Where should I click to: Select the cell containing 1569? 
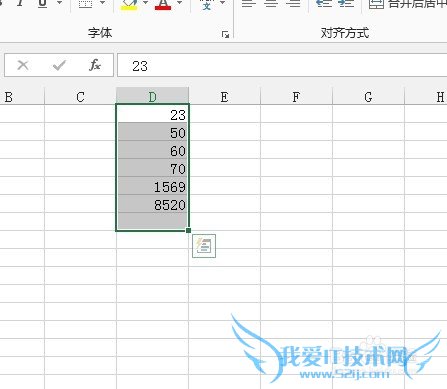coord(152,186)
